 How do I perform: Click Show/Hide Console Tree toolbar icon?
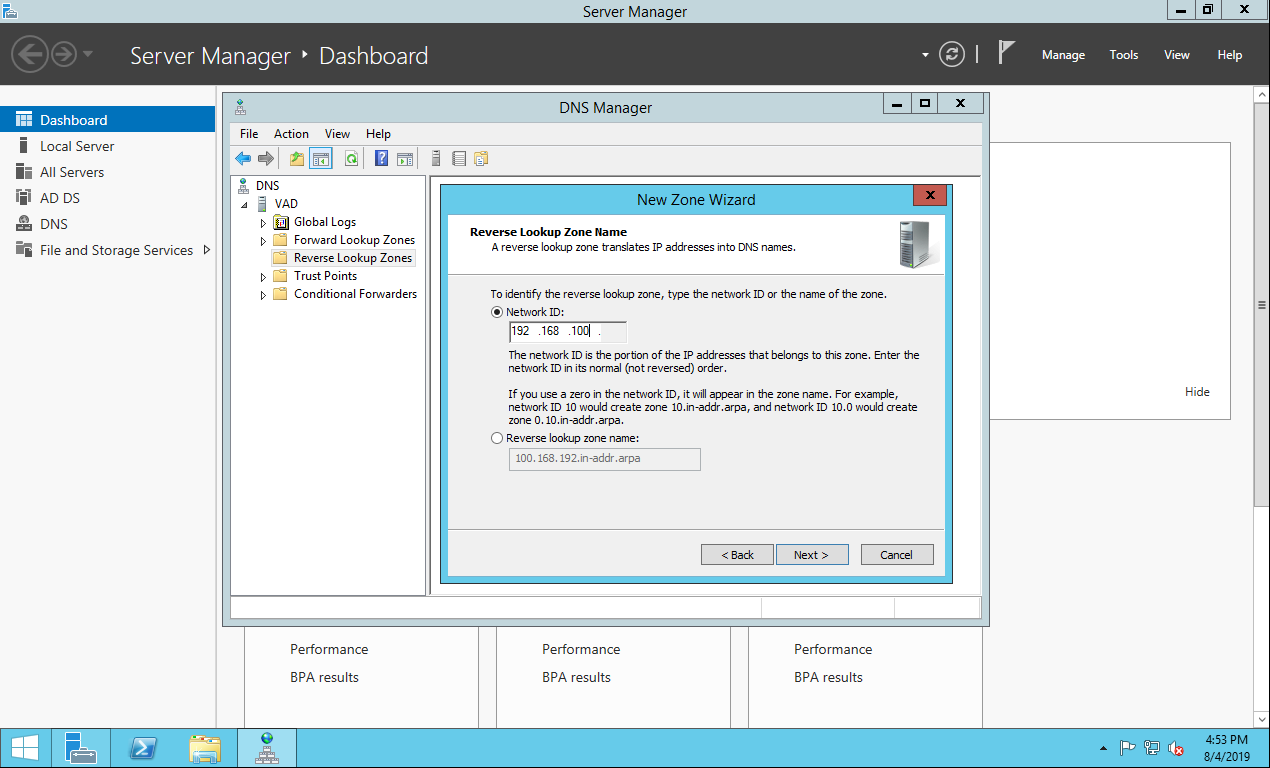click(x=321, y=158)
